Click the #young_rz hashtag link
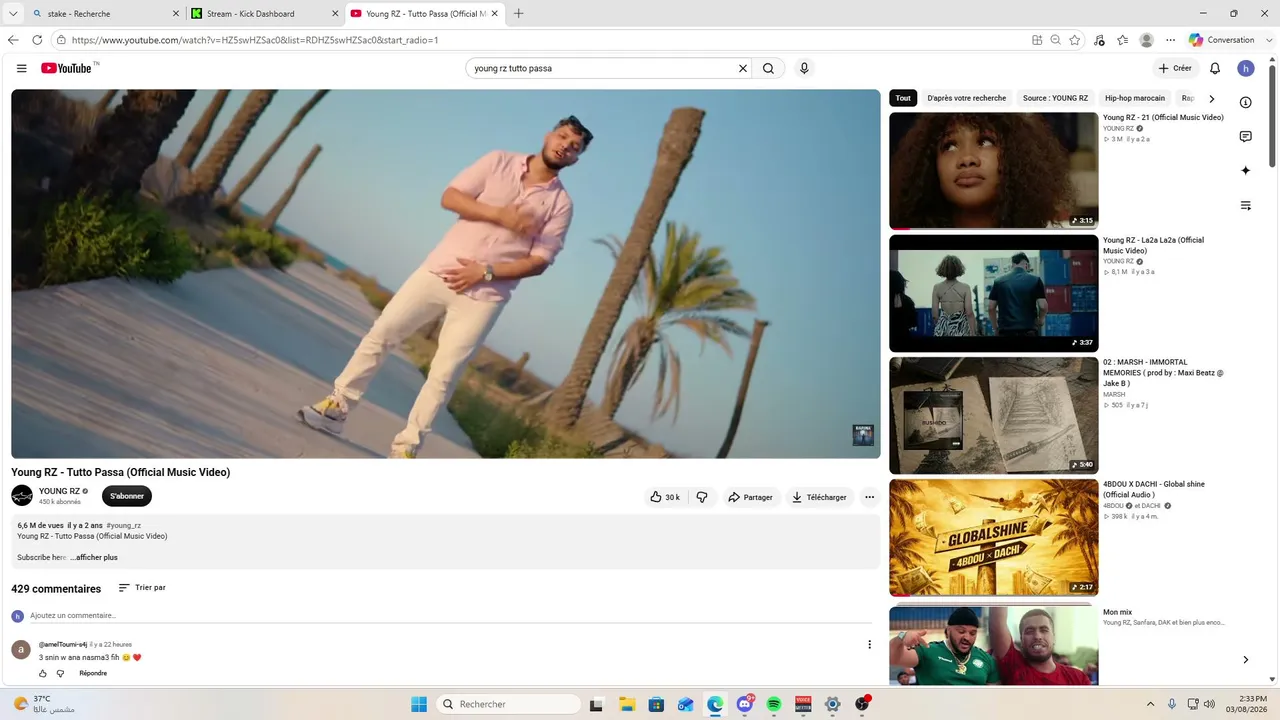Screen dimensions: 1280x720 click(124, 525)
